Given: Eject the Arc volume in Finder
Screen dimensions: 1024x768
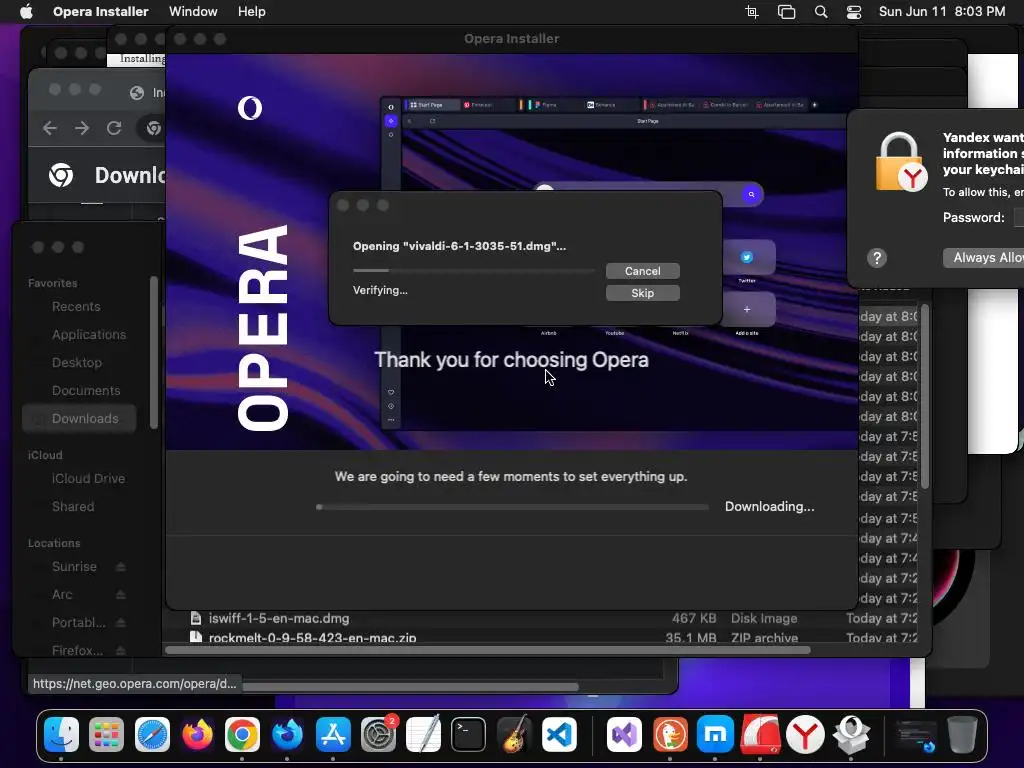Looking at the screenshot, I should 121,595.
